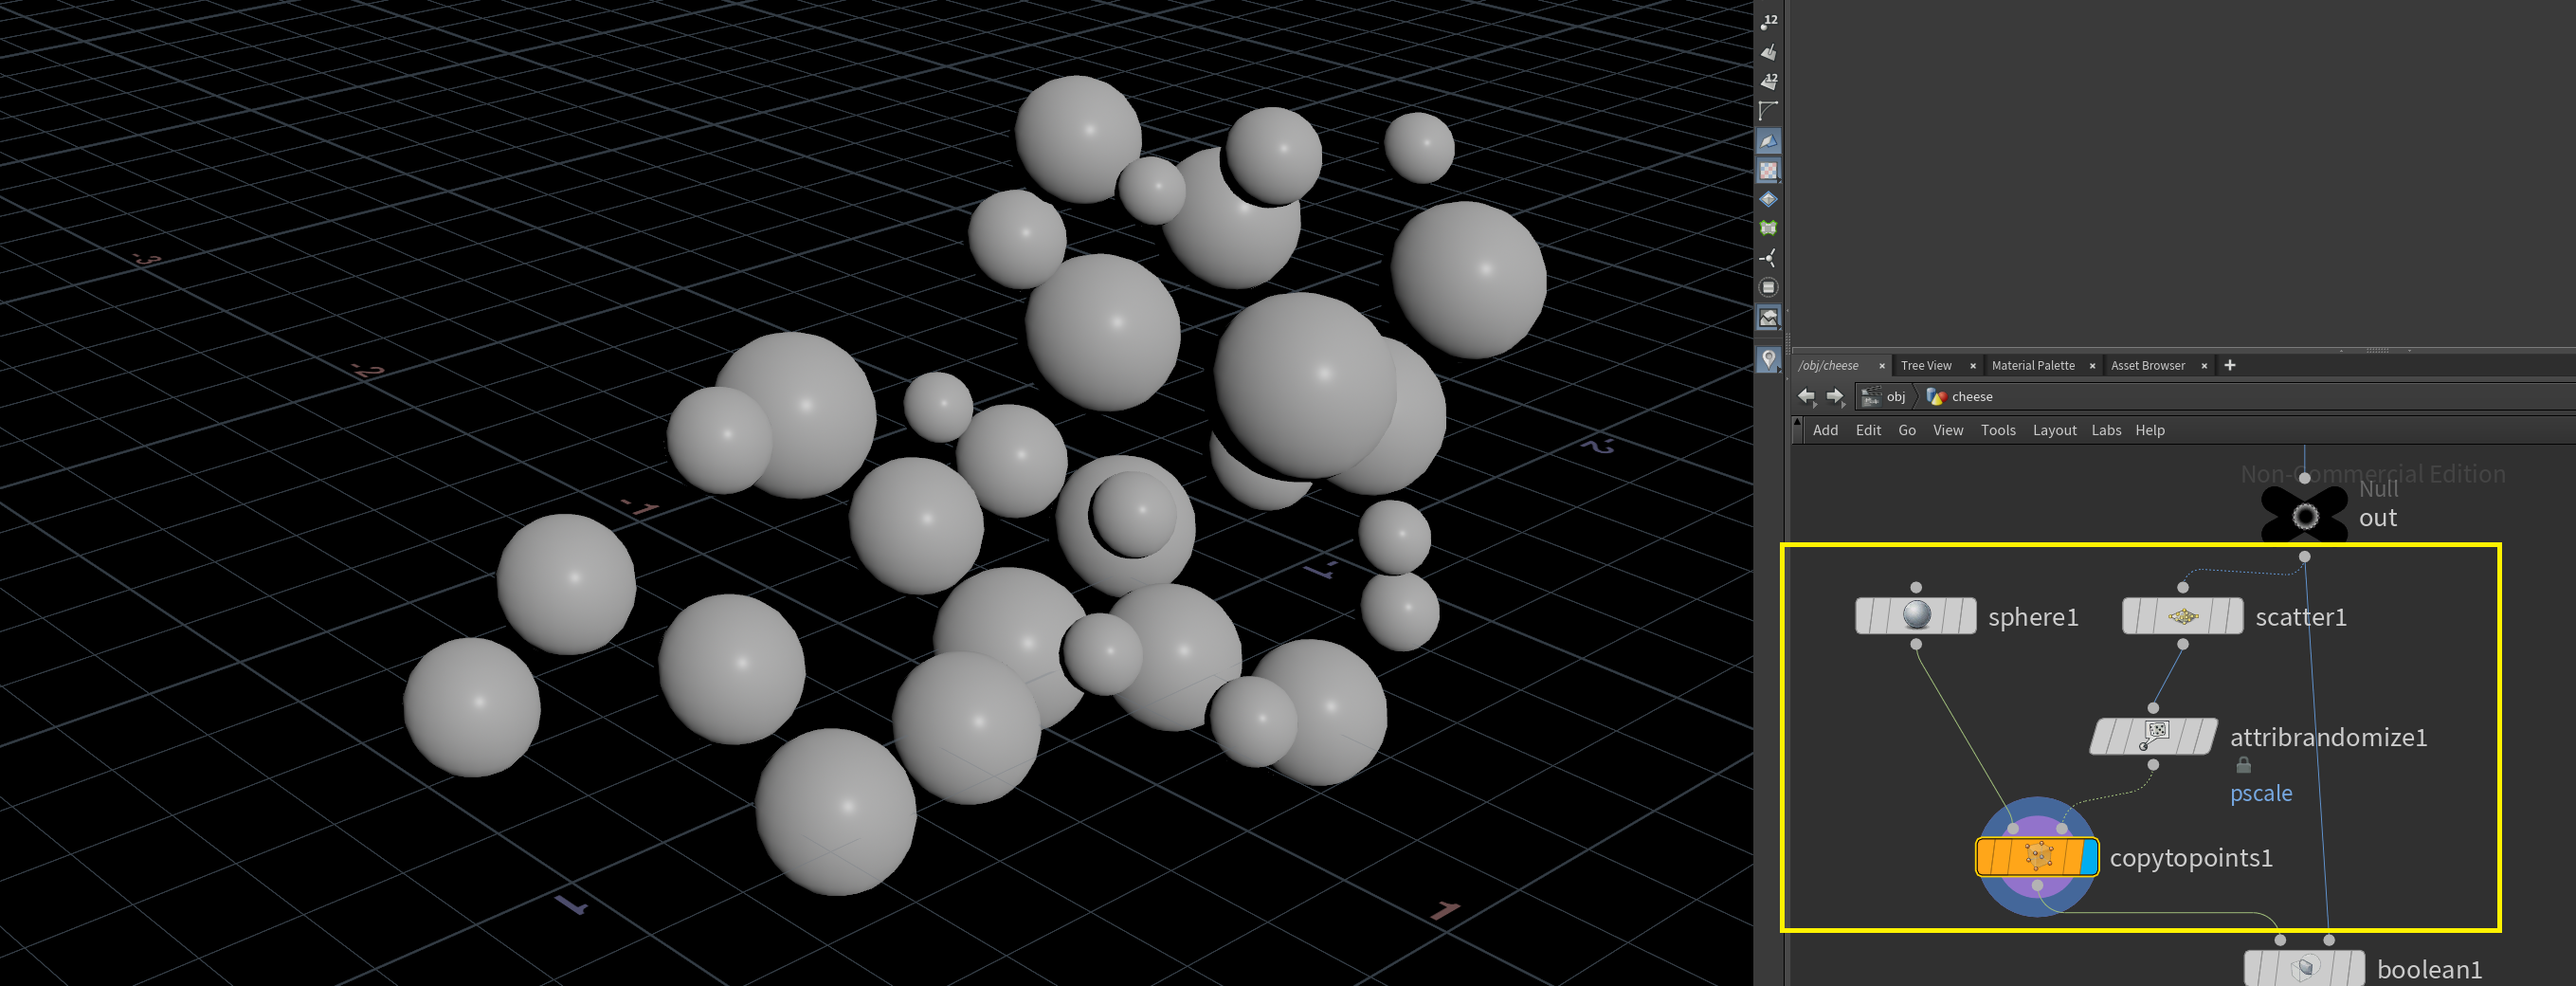Viewport: 2576px width, 986px height.
Task: Toggle primitive normals display icon
Action: point(1768,51)
